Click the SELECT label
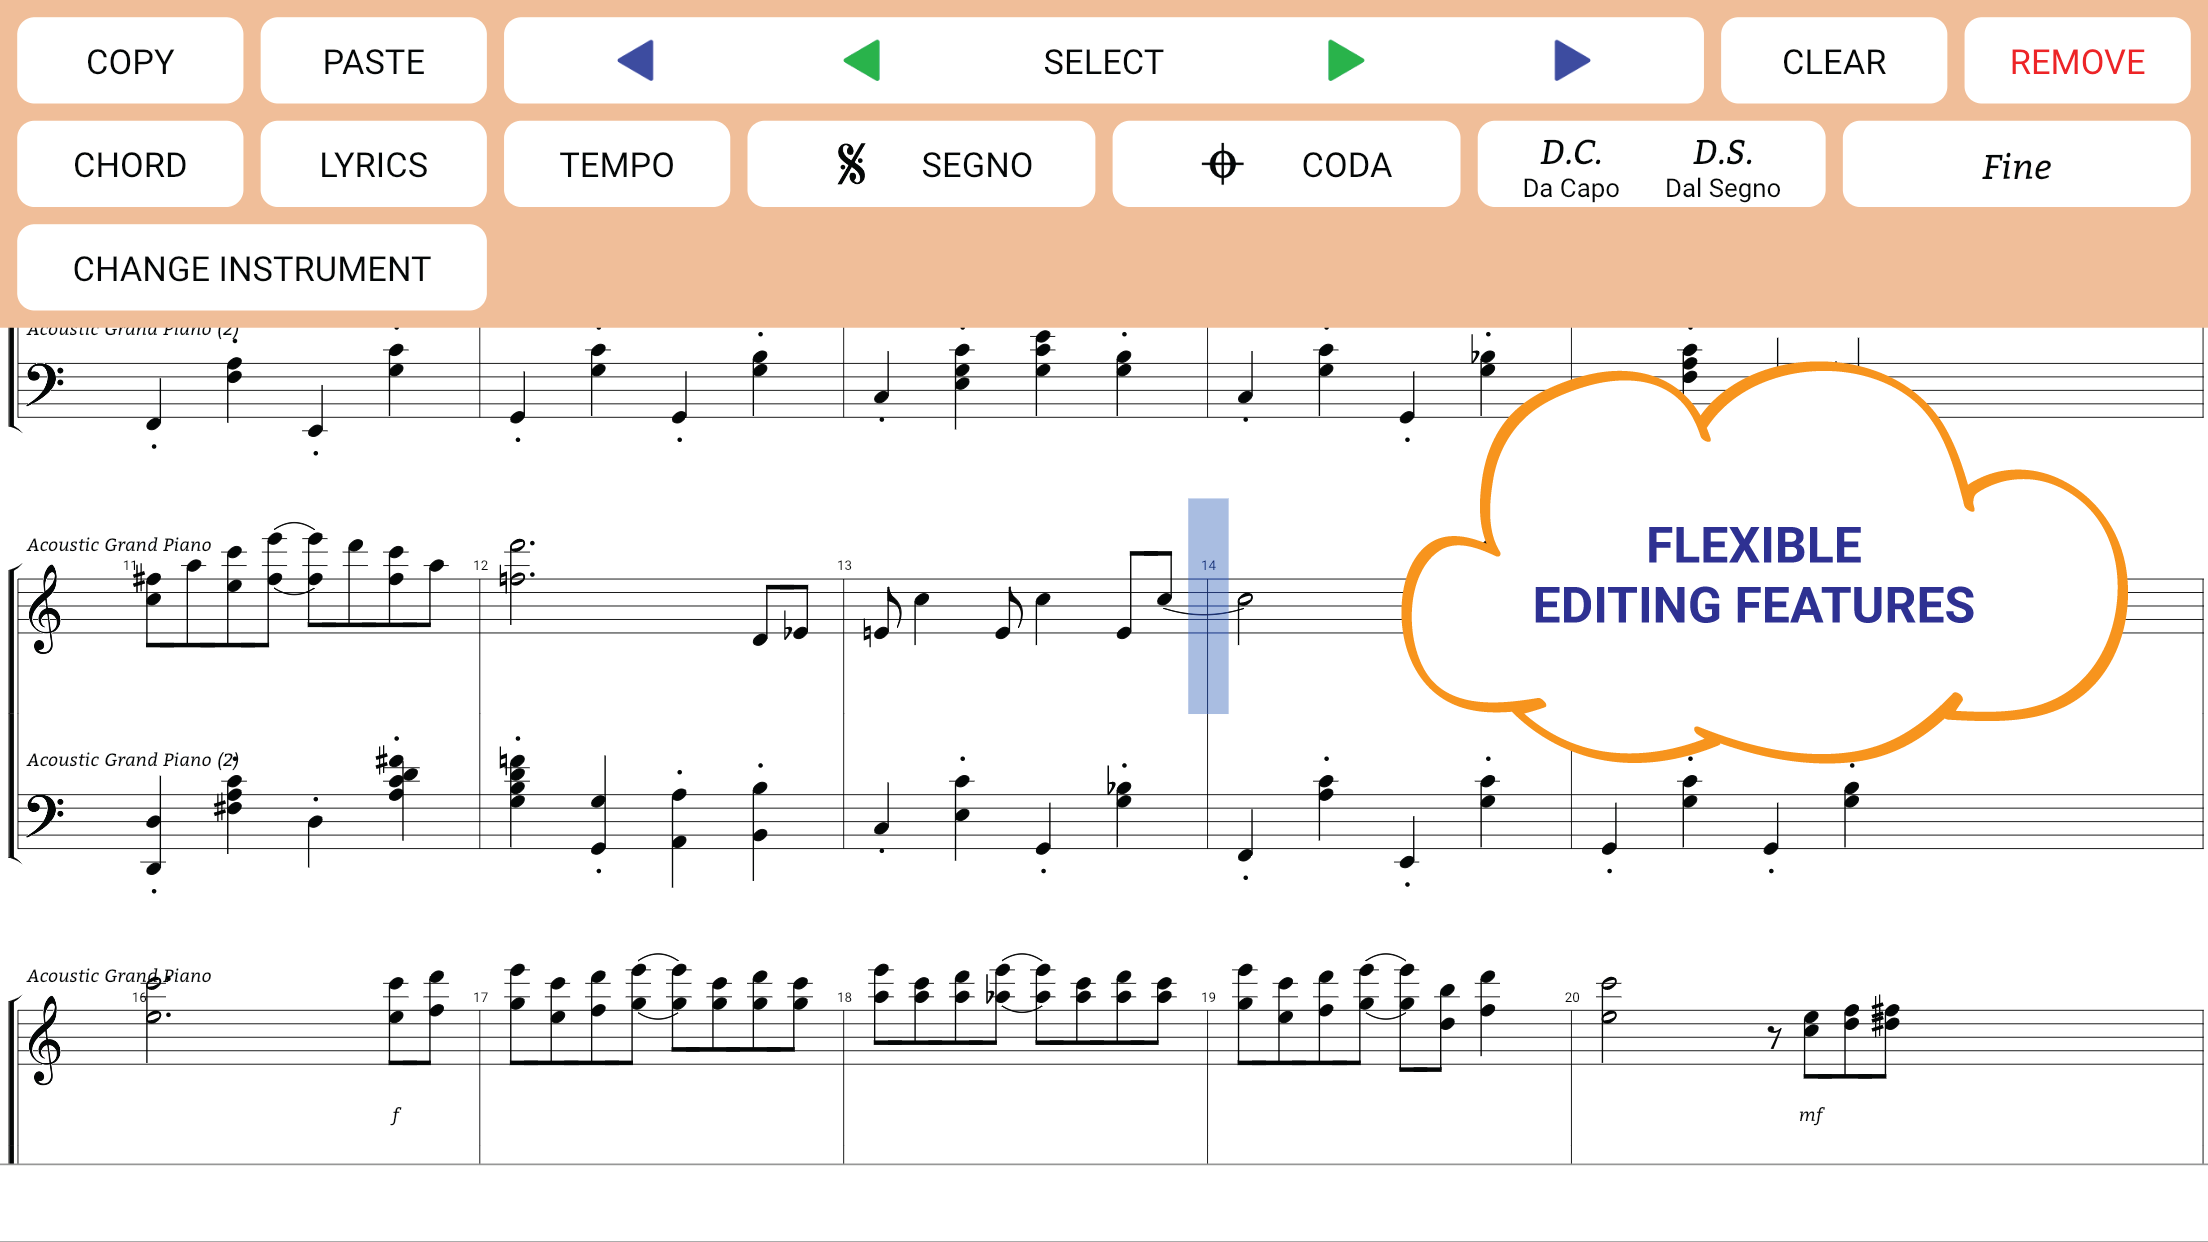 (x=1103, y=62)
